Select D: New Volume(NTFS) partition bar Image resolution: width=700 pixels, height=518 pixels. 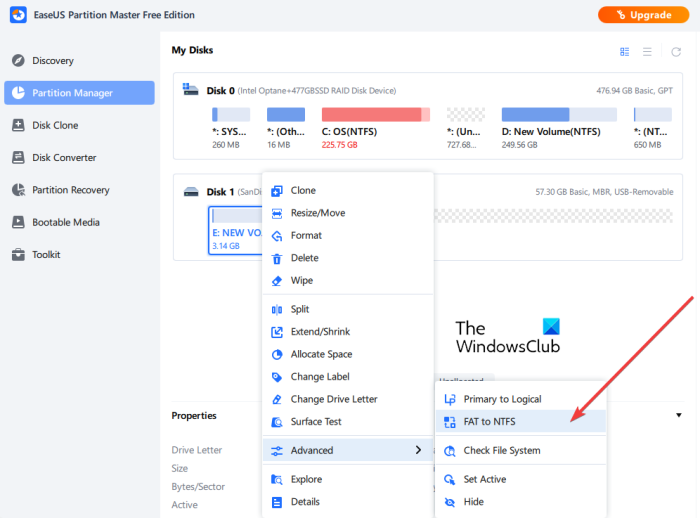559,115
